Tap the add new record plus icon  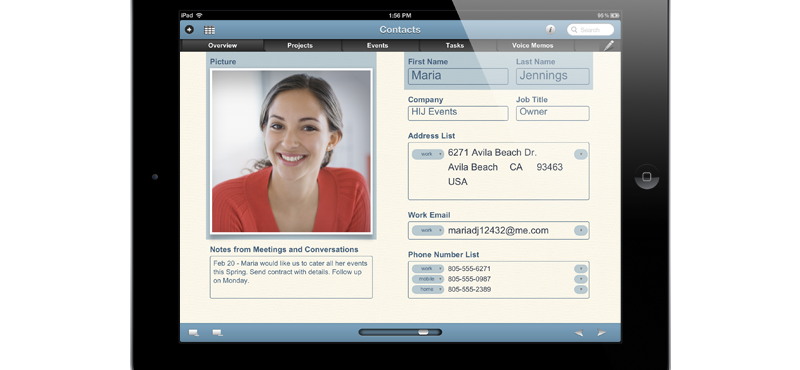tap(189, 30)
